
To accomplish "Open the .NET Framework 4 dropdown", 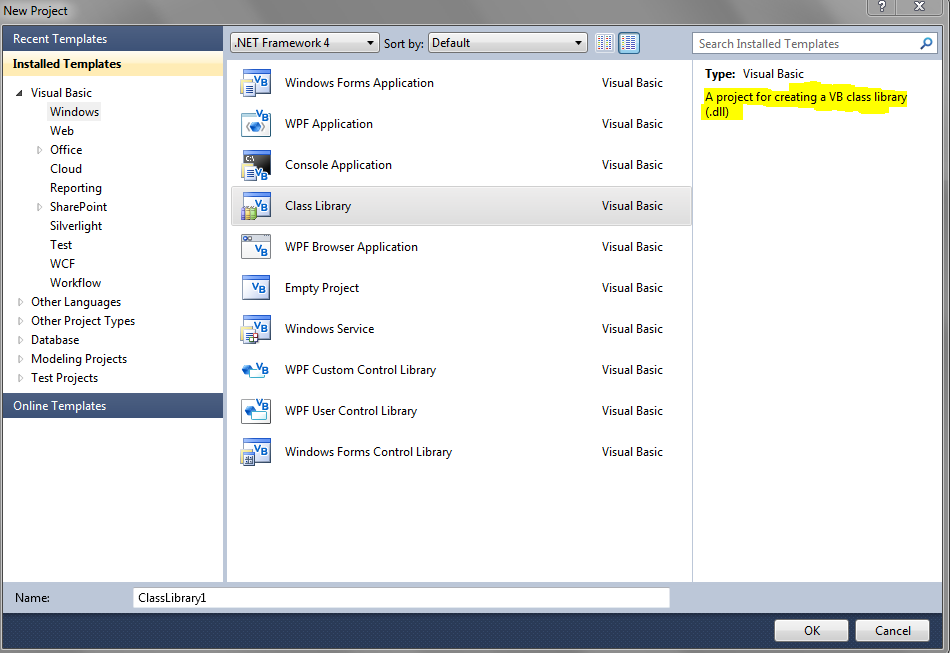I will [305, 43].
